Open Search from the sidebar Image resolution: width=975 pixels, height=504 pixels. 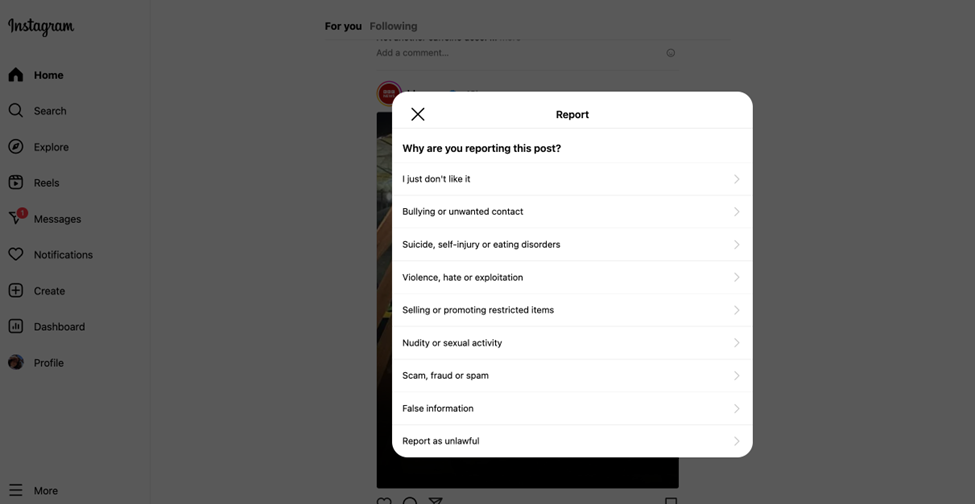pyautogui.click(x=16, y=111)
